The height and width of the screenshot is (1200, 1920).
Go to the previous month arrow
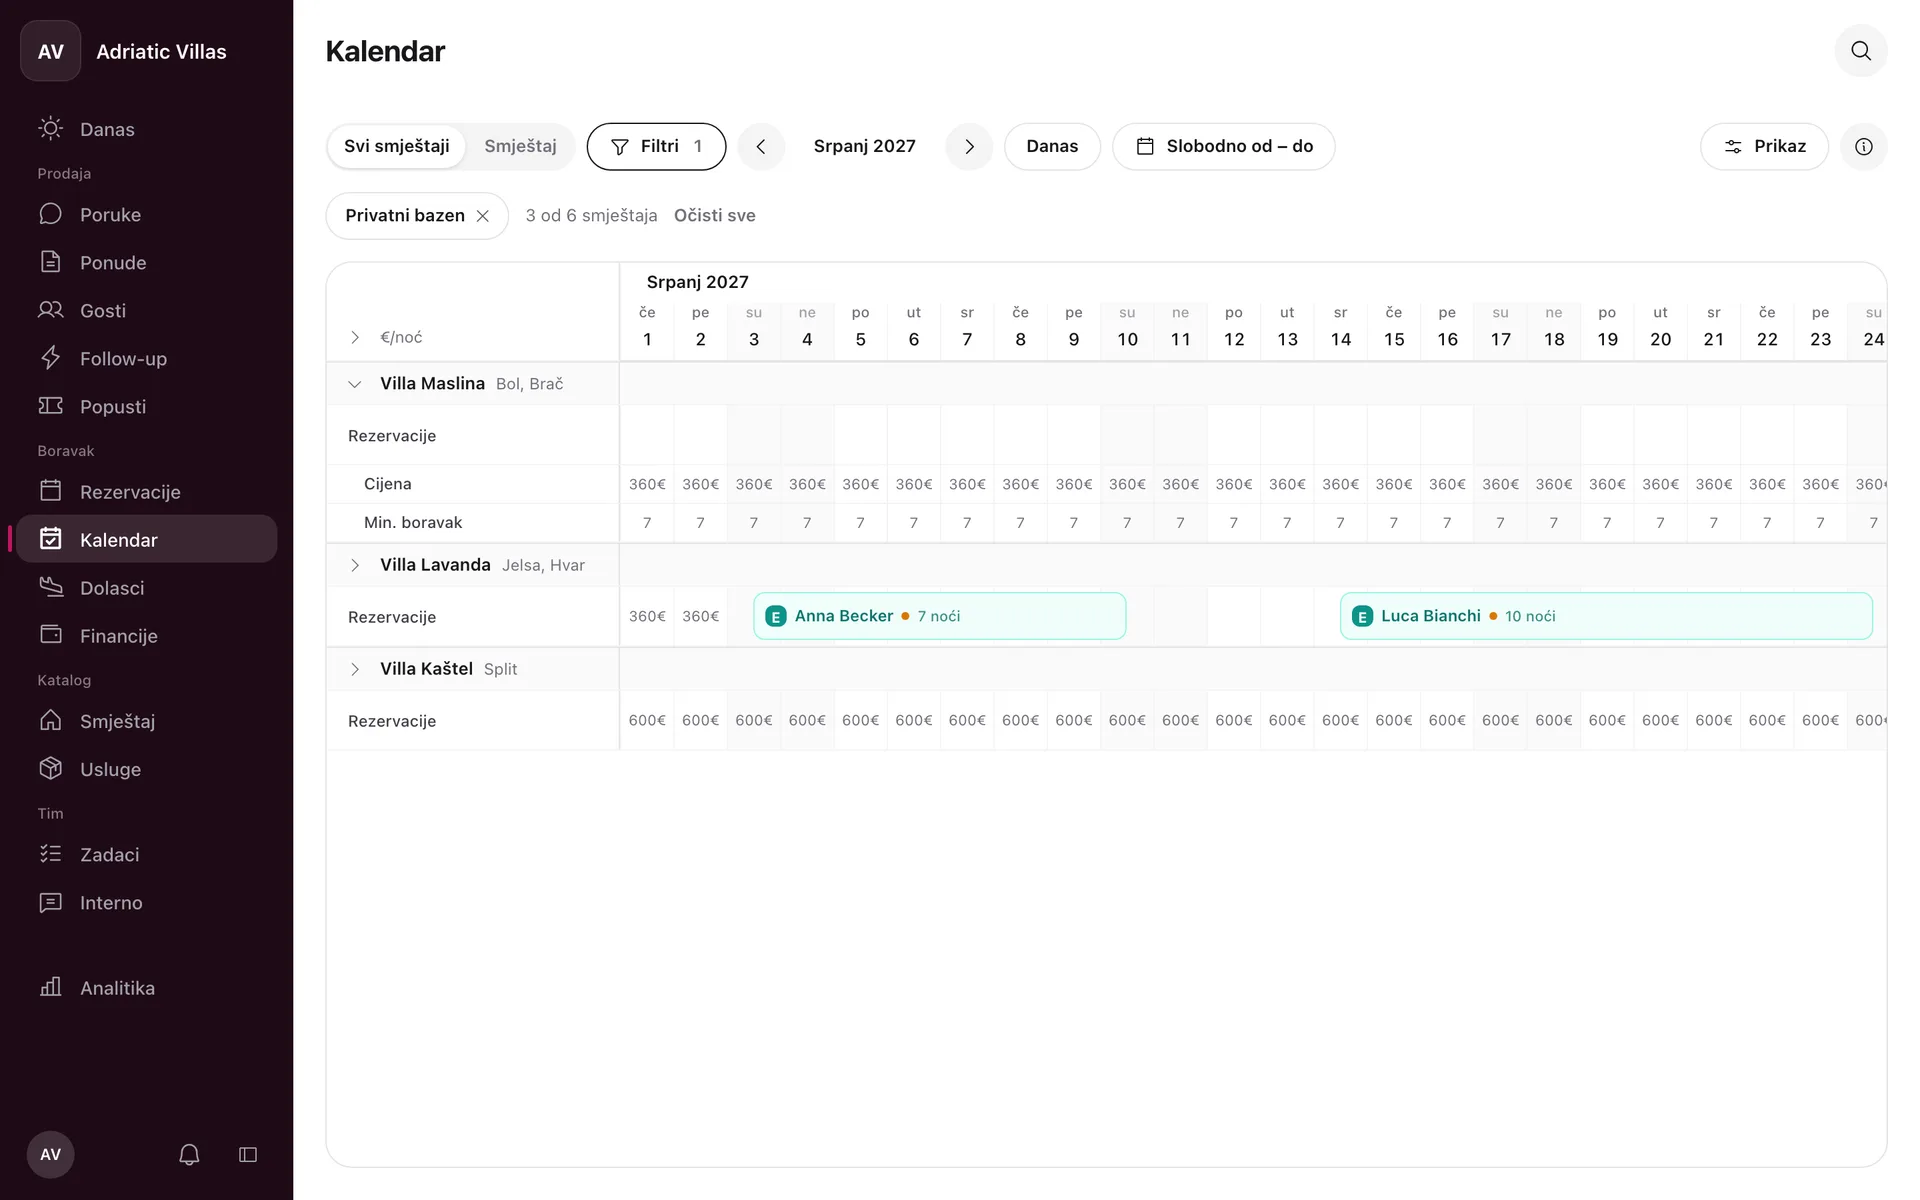pos(761,147)
